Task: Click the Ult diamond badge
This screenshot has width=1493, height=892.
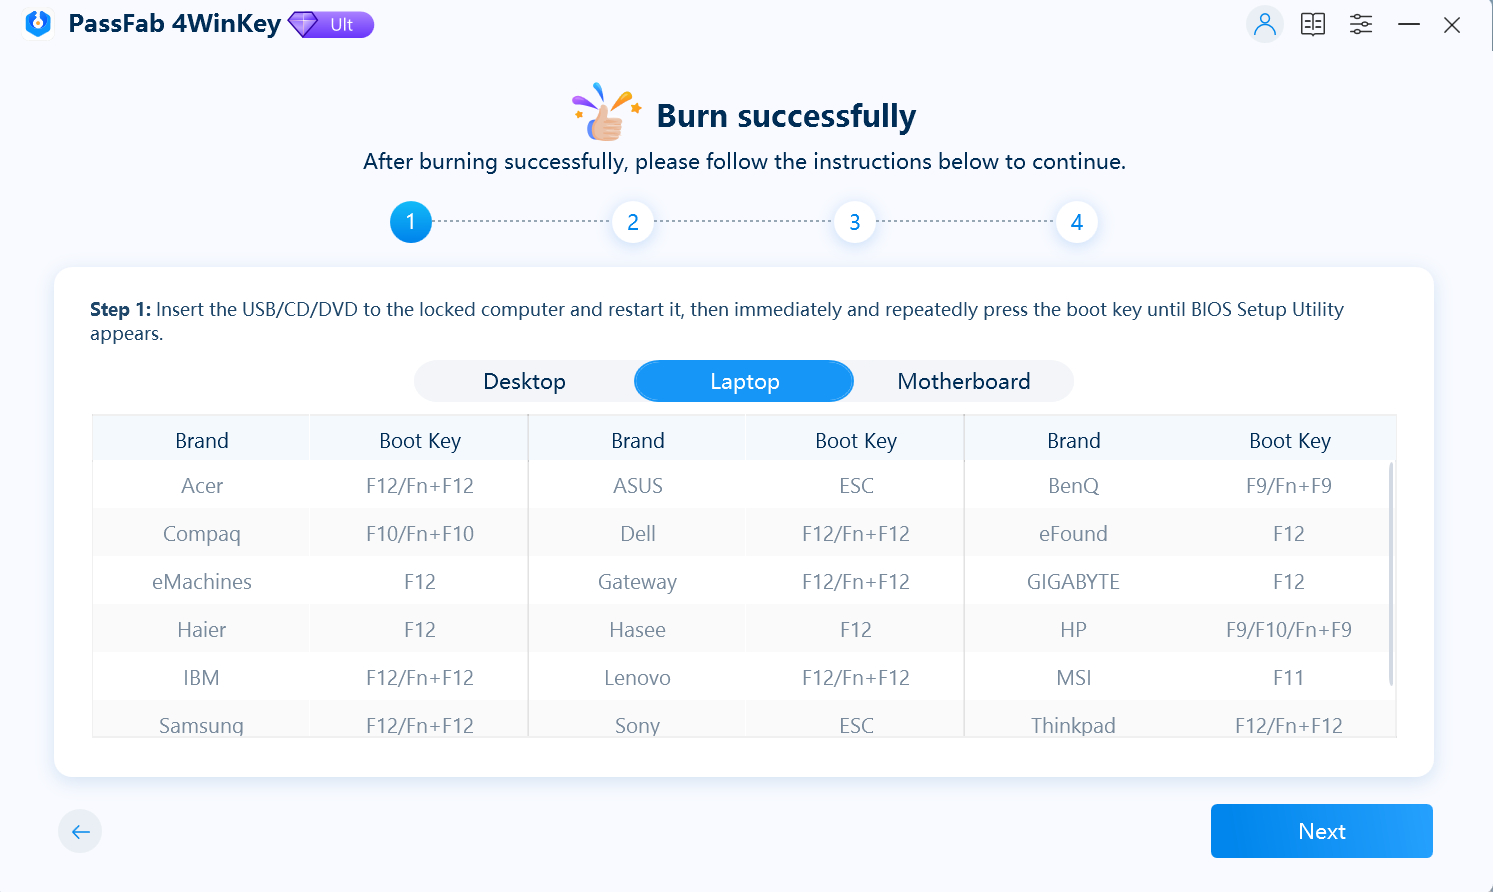Action: click(331, 24)
